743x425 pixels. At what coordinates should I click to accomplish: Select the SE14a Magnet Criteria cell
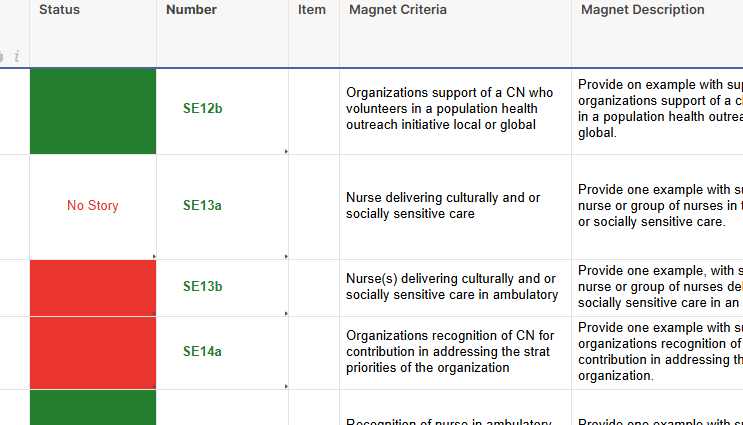[455, 353]
